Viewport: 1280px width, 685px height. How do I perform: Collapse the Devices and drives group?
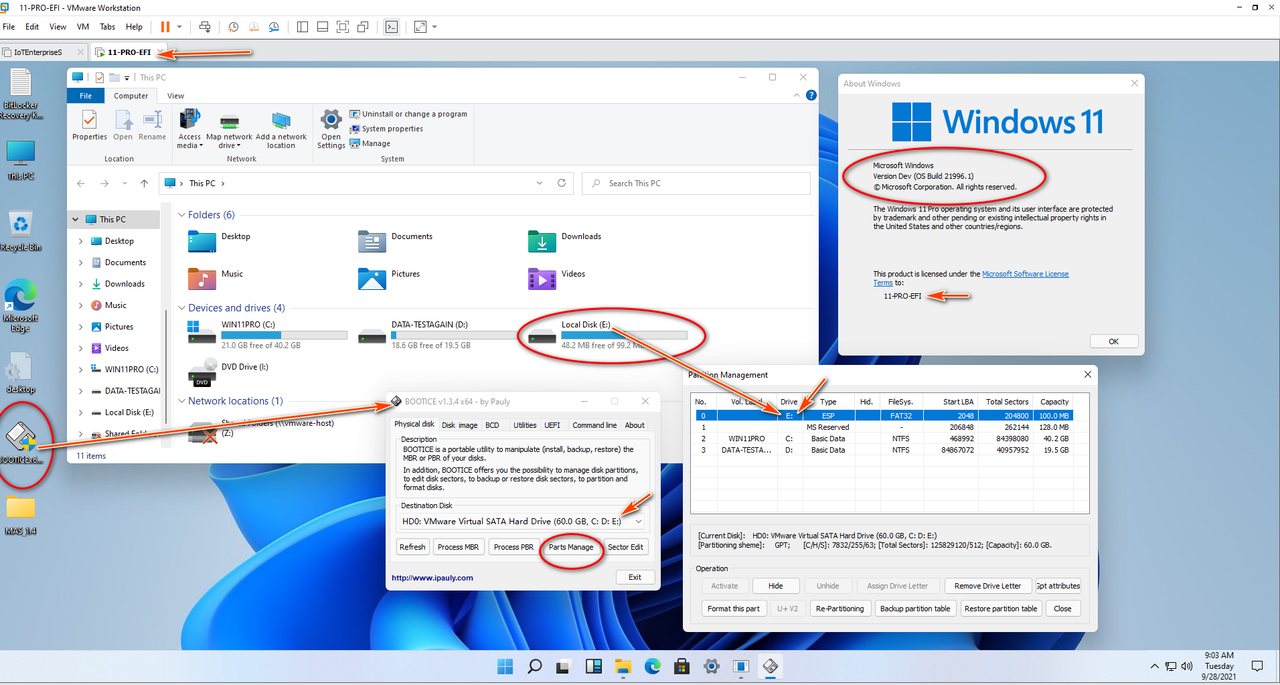point(181,308)
